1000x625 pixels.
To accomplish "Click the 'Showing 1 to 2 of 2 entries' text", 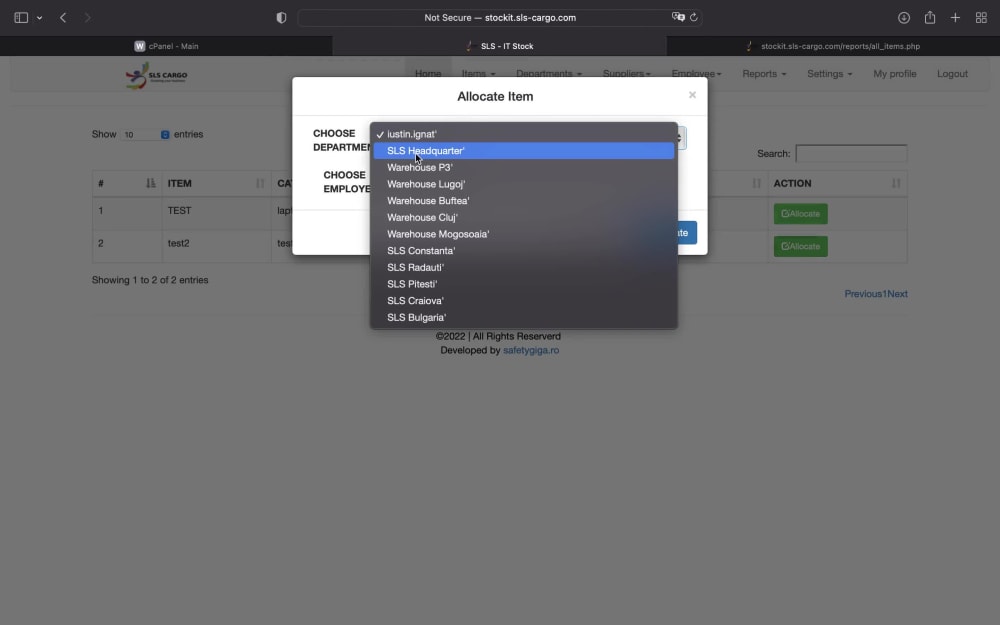I will (150, 280).
